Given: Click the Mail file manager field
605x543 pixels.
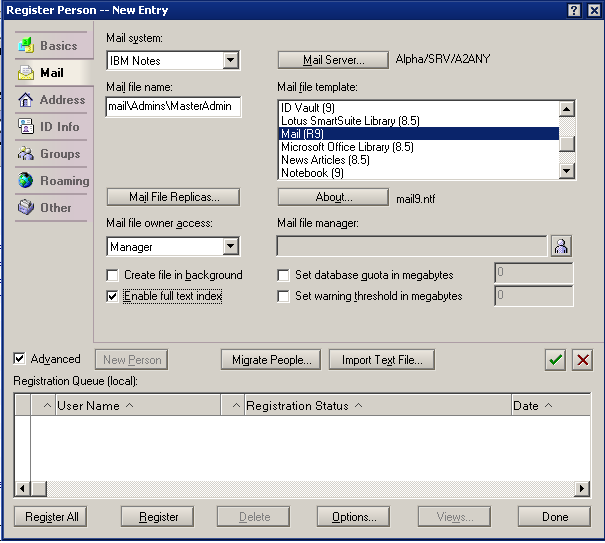Looking at the screenshot, I should coord(412,246).
